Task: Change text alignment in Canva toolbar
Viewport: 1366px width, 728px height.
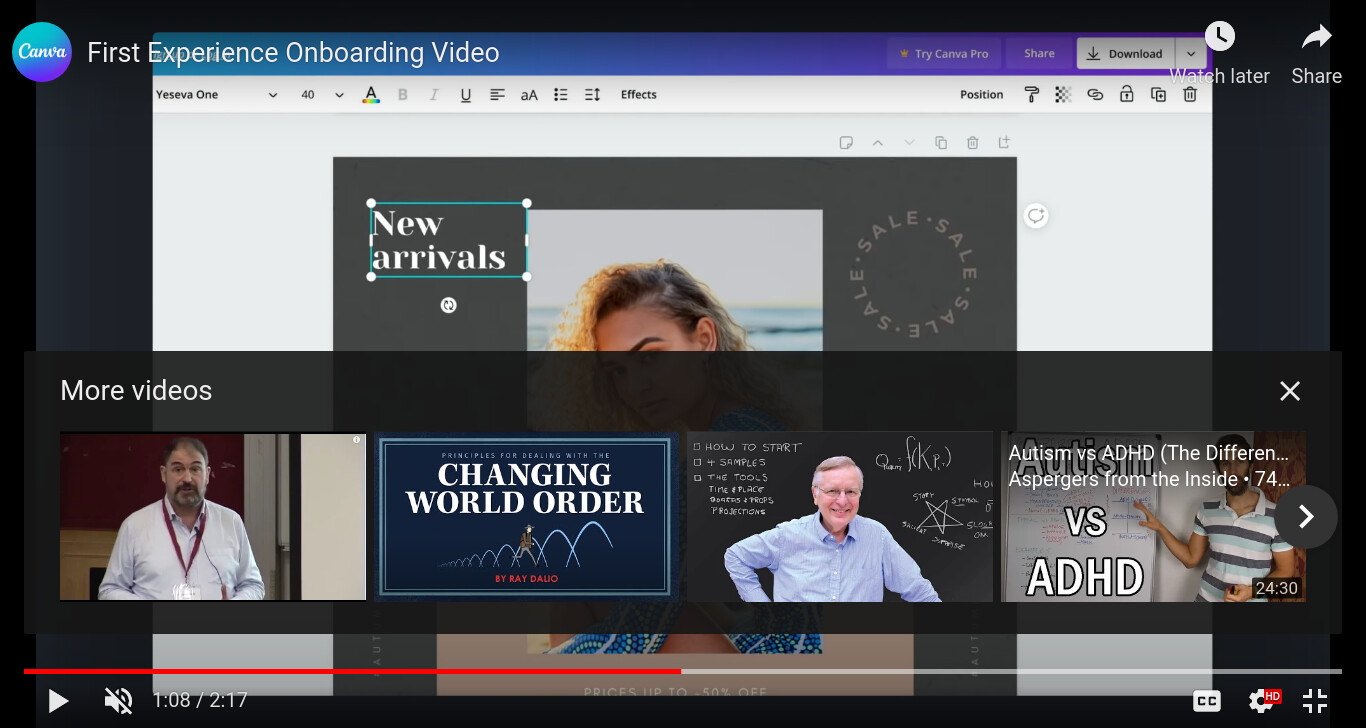Action: (x=497, y=95)
